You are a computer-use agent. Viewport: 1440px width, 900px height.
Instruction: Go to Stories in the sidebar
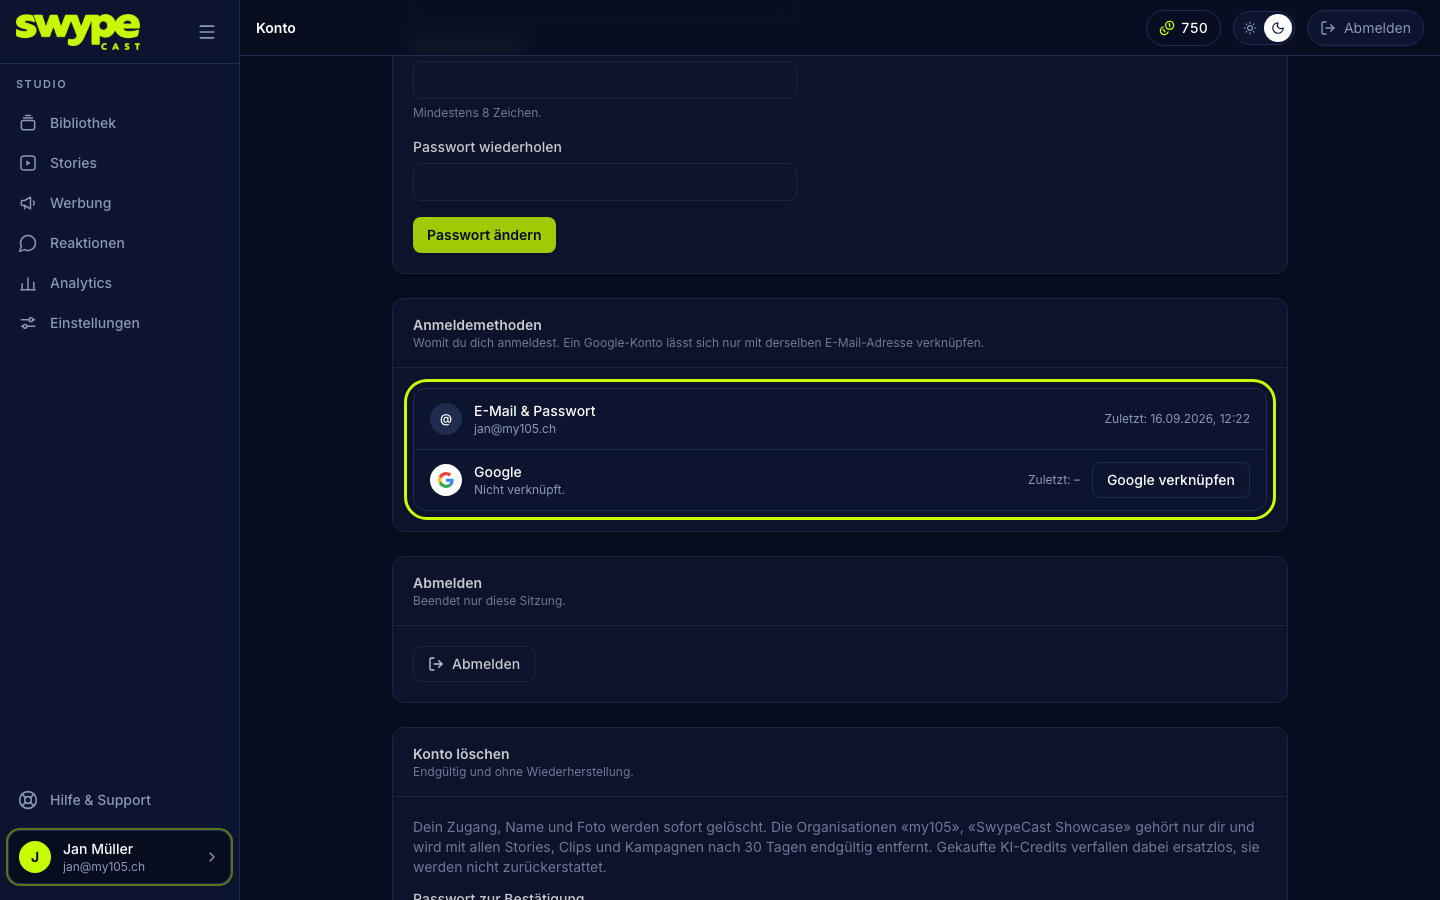click(x=120, y=163)
